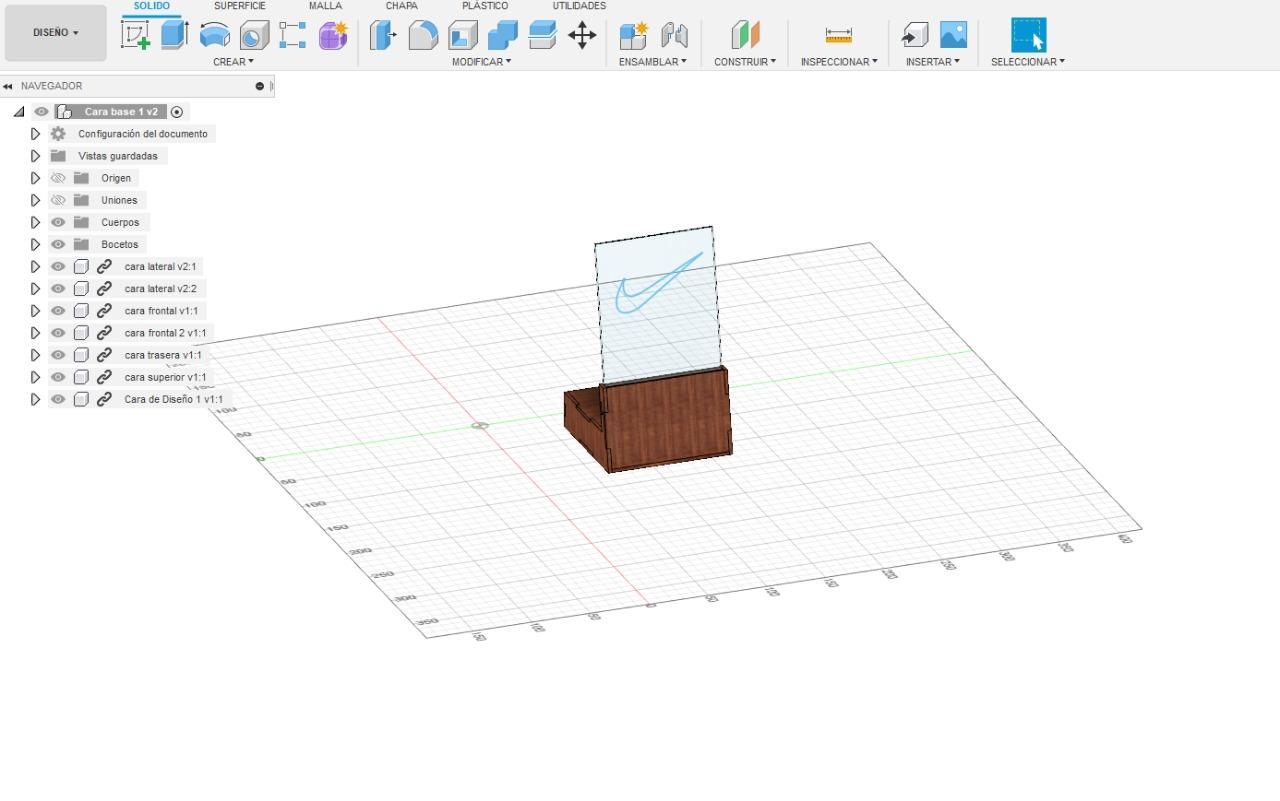Expand the Bocetos node
Viewport: 1280px width, 801px height.
(35, 244)
